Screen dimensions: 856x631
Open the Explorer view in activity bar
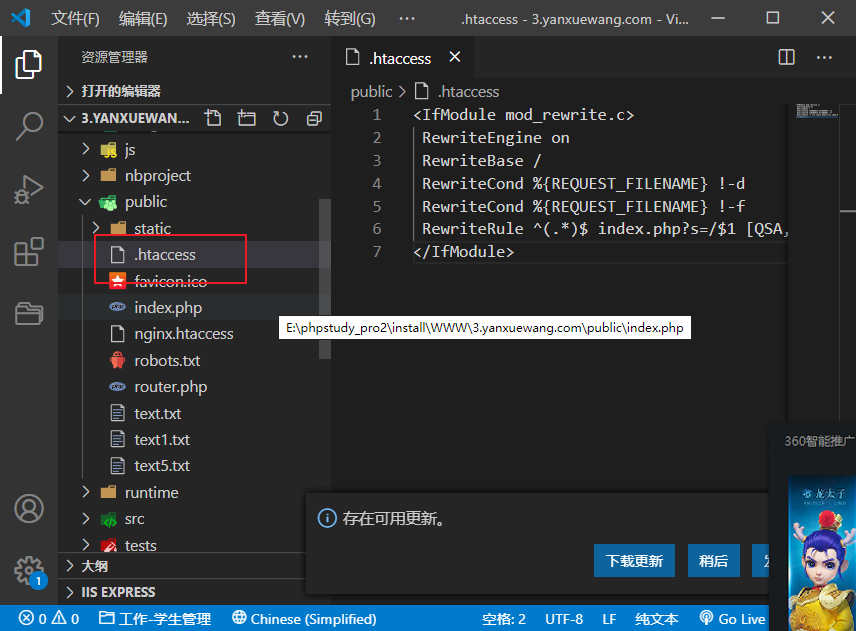pos(28,64)
